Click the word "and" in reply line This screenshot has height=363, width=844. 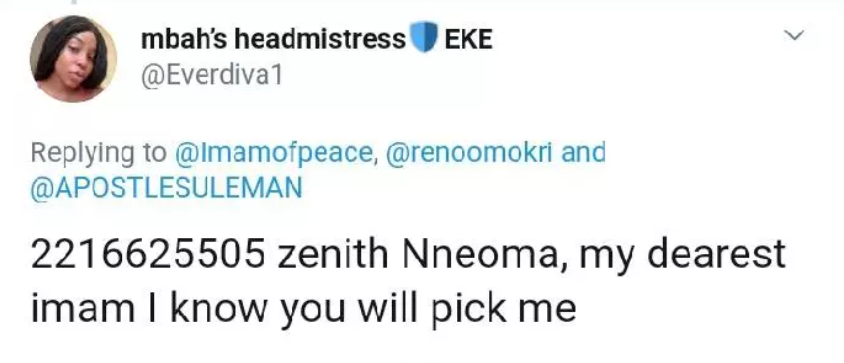tap(584, 153)
